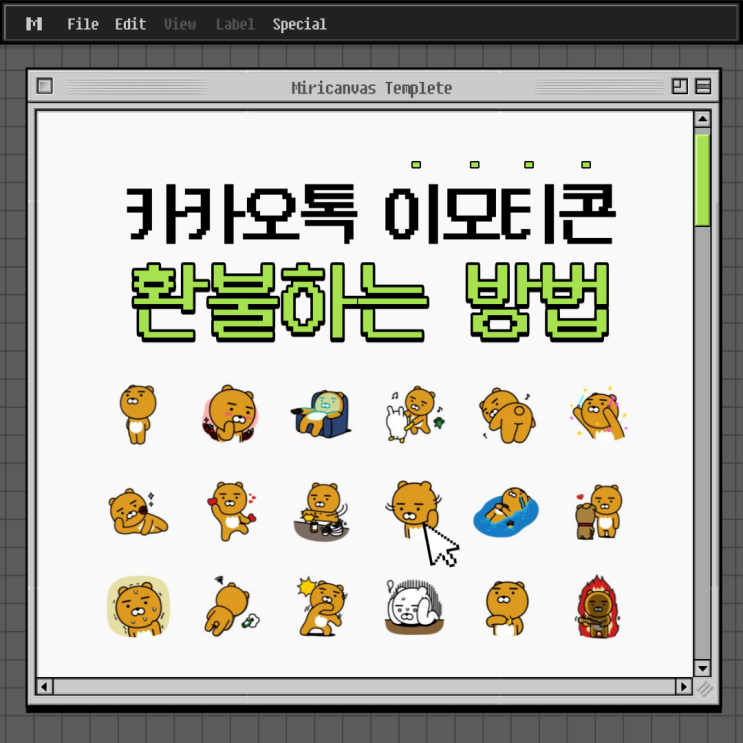Select Ryan hugging brown bear emoticon
The height and width of the screenshot is (743, 743).
coord(599,512)
